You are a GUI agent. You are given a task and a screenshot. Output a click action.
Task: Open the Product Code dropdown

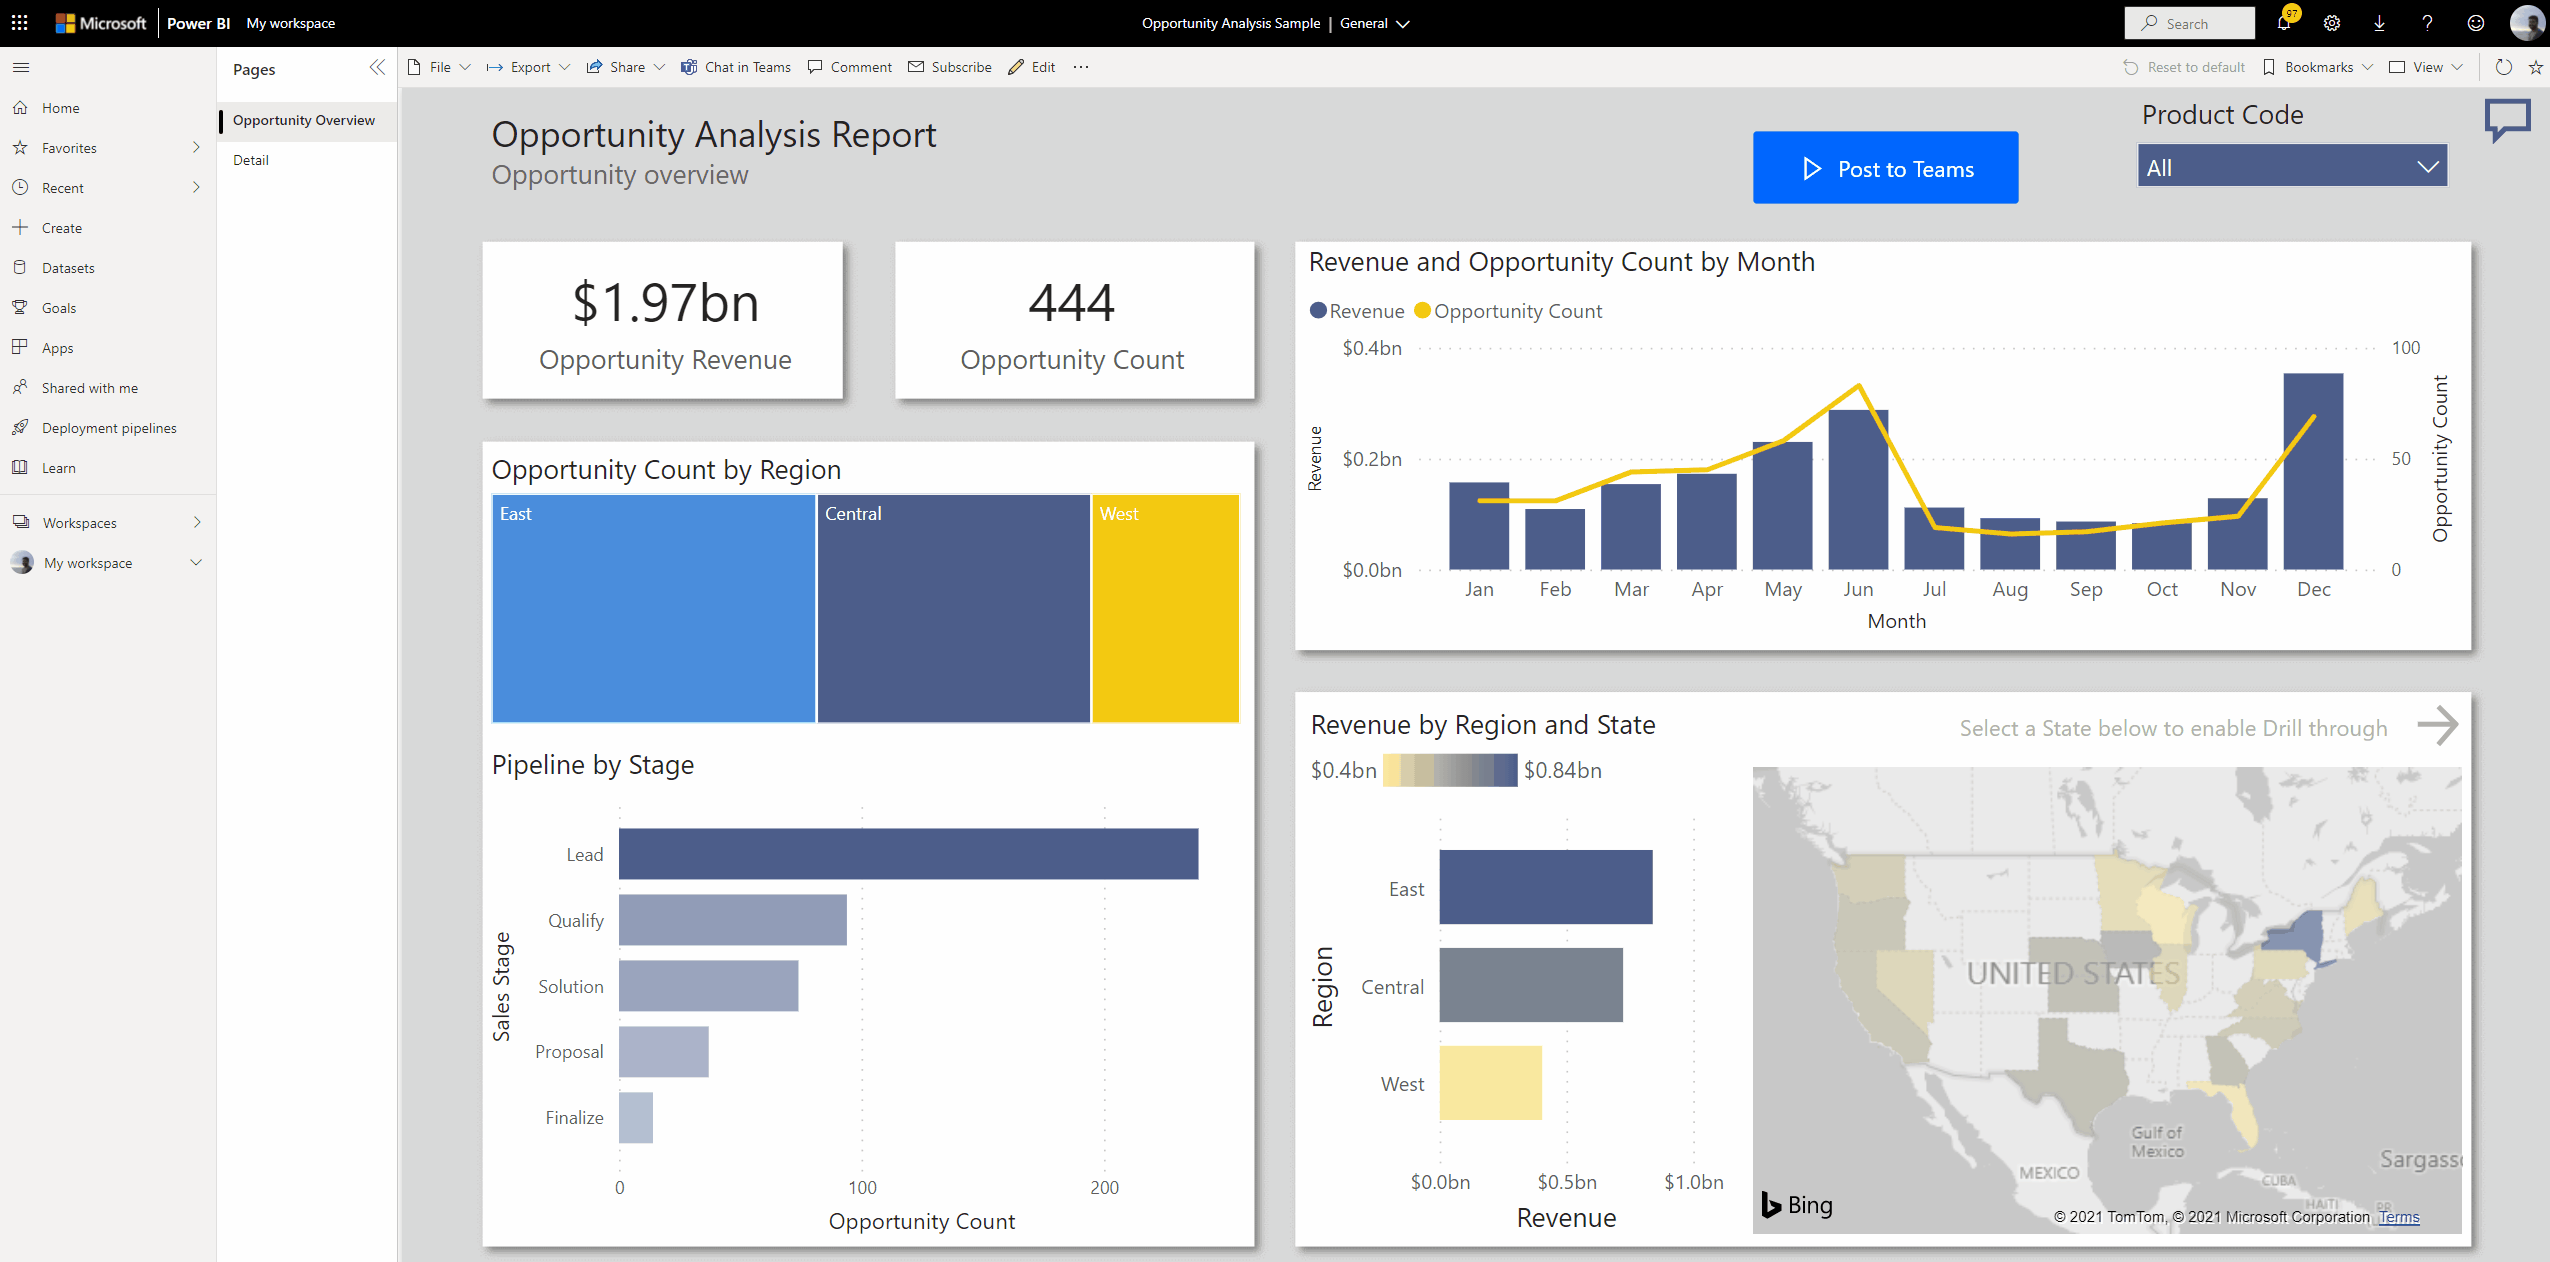pos(2292,167)
